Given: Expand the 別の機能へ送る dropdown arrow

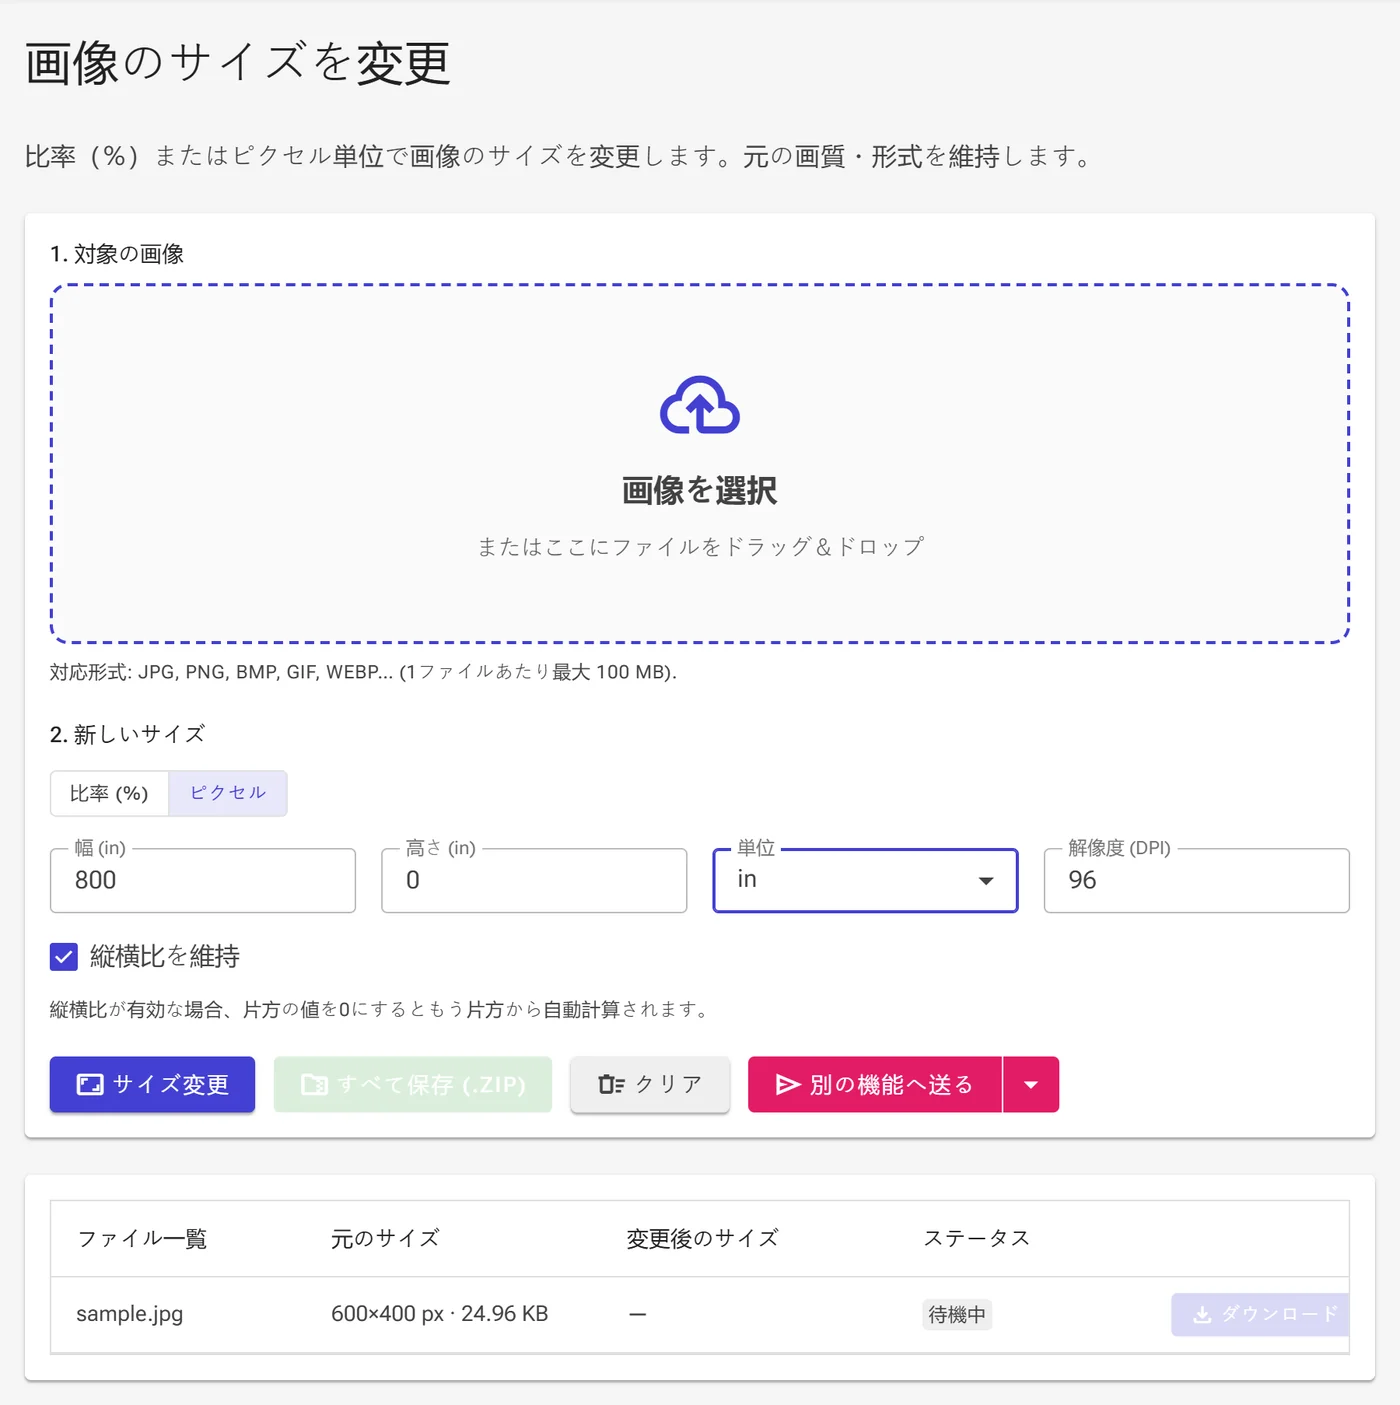Looking at the screenshot, I should point(1031,1084).
